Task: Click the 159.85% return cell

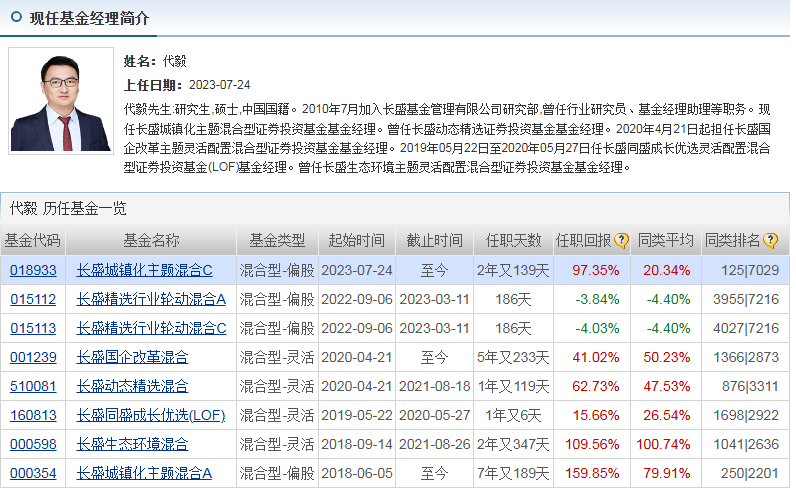Action: click(x=592, y=473)
